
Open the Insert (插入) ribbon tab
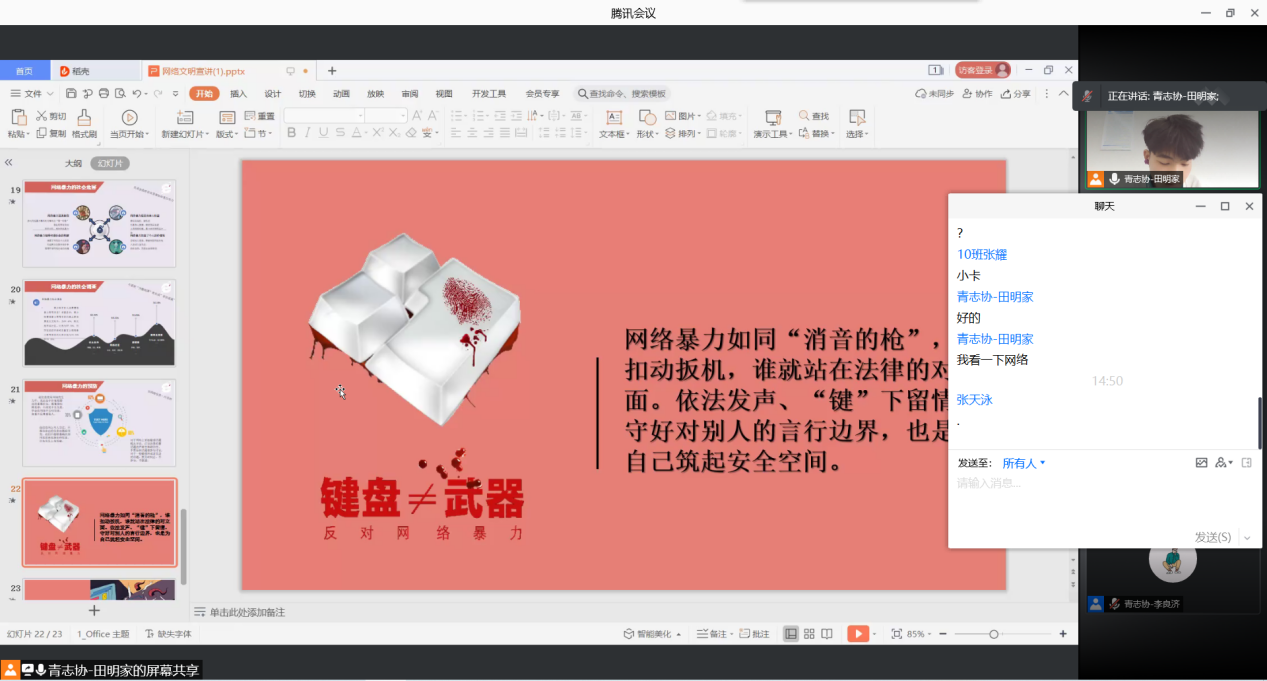238,94
